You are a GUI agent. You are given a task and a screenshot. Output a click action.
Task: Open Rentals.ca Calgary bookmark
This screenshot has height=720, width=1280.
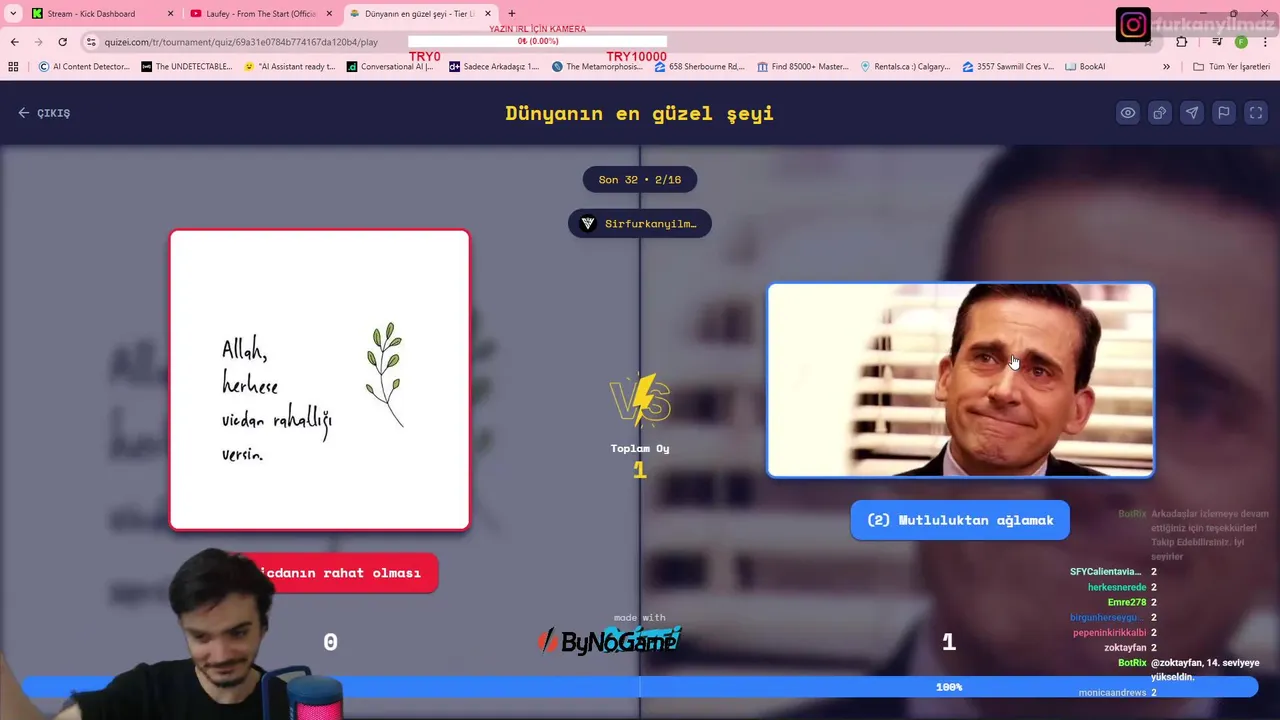pos(906,67)
